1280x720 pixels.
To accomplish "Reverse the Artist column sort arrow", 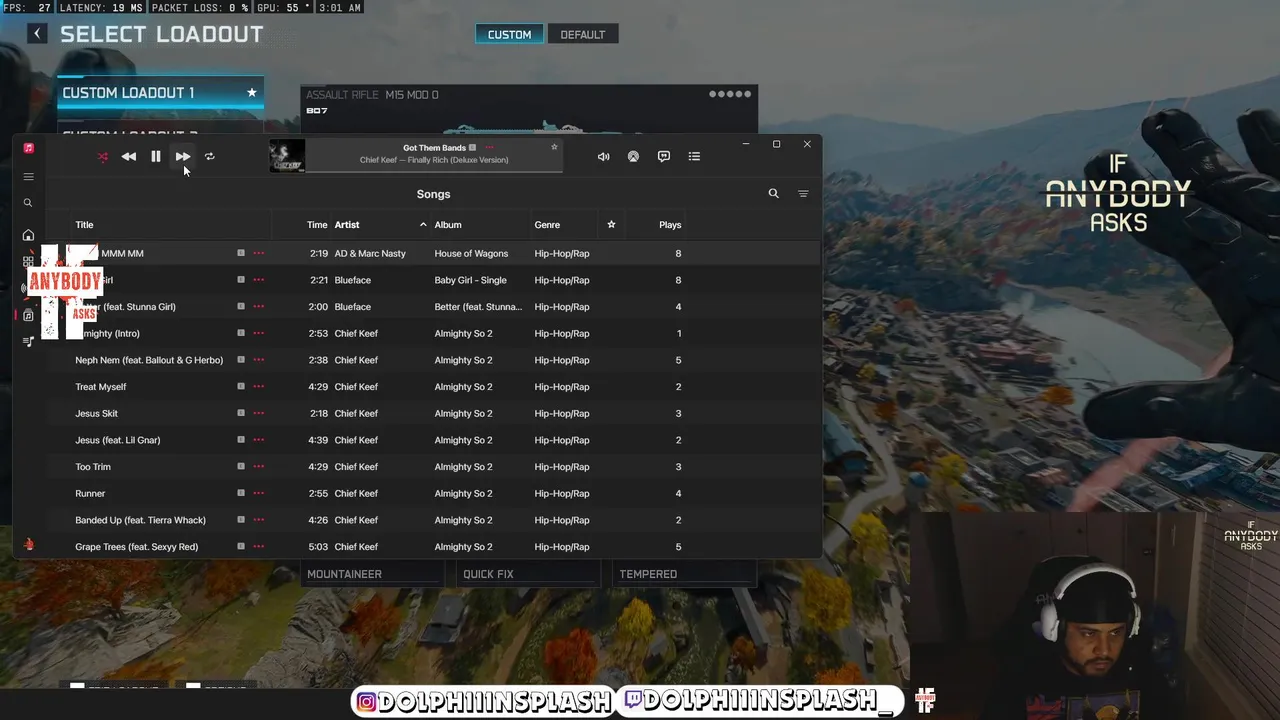I will 423,225.
